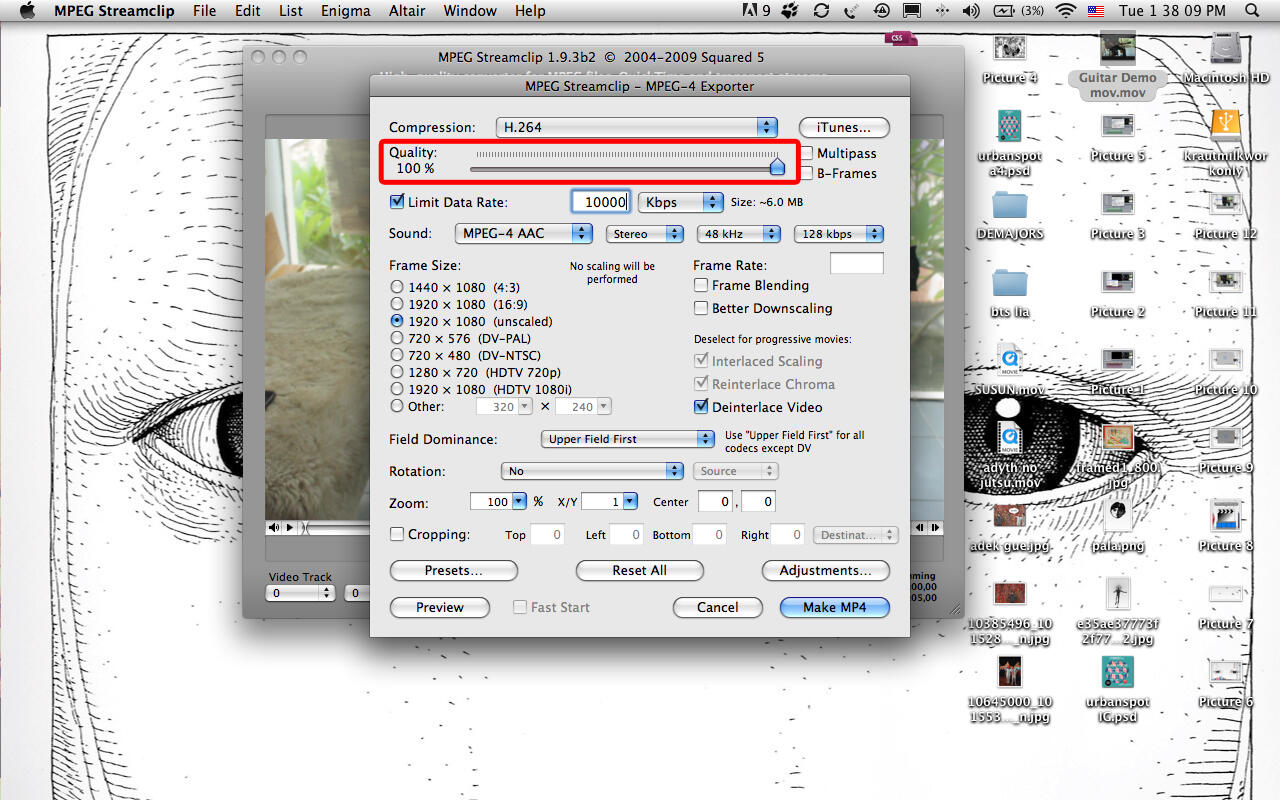Choose 720 × 576 DV-PAL frame size

397,338
